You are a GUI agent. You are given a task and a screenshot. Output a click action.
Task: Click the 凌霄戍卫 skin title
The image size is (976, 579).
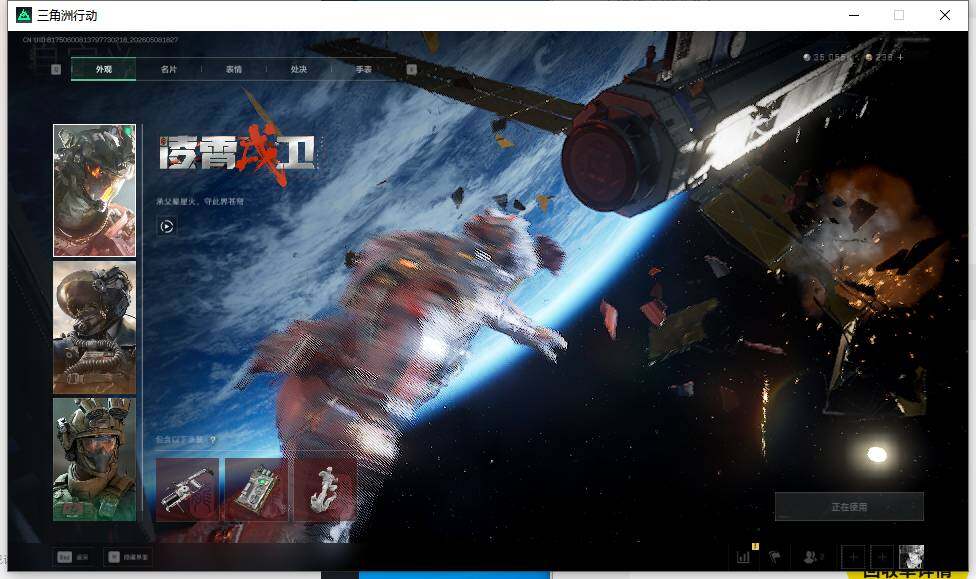coord(237,153)
